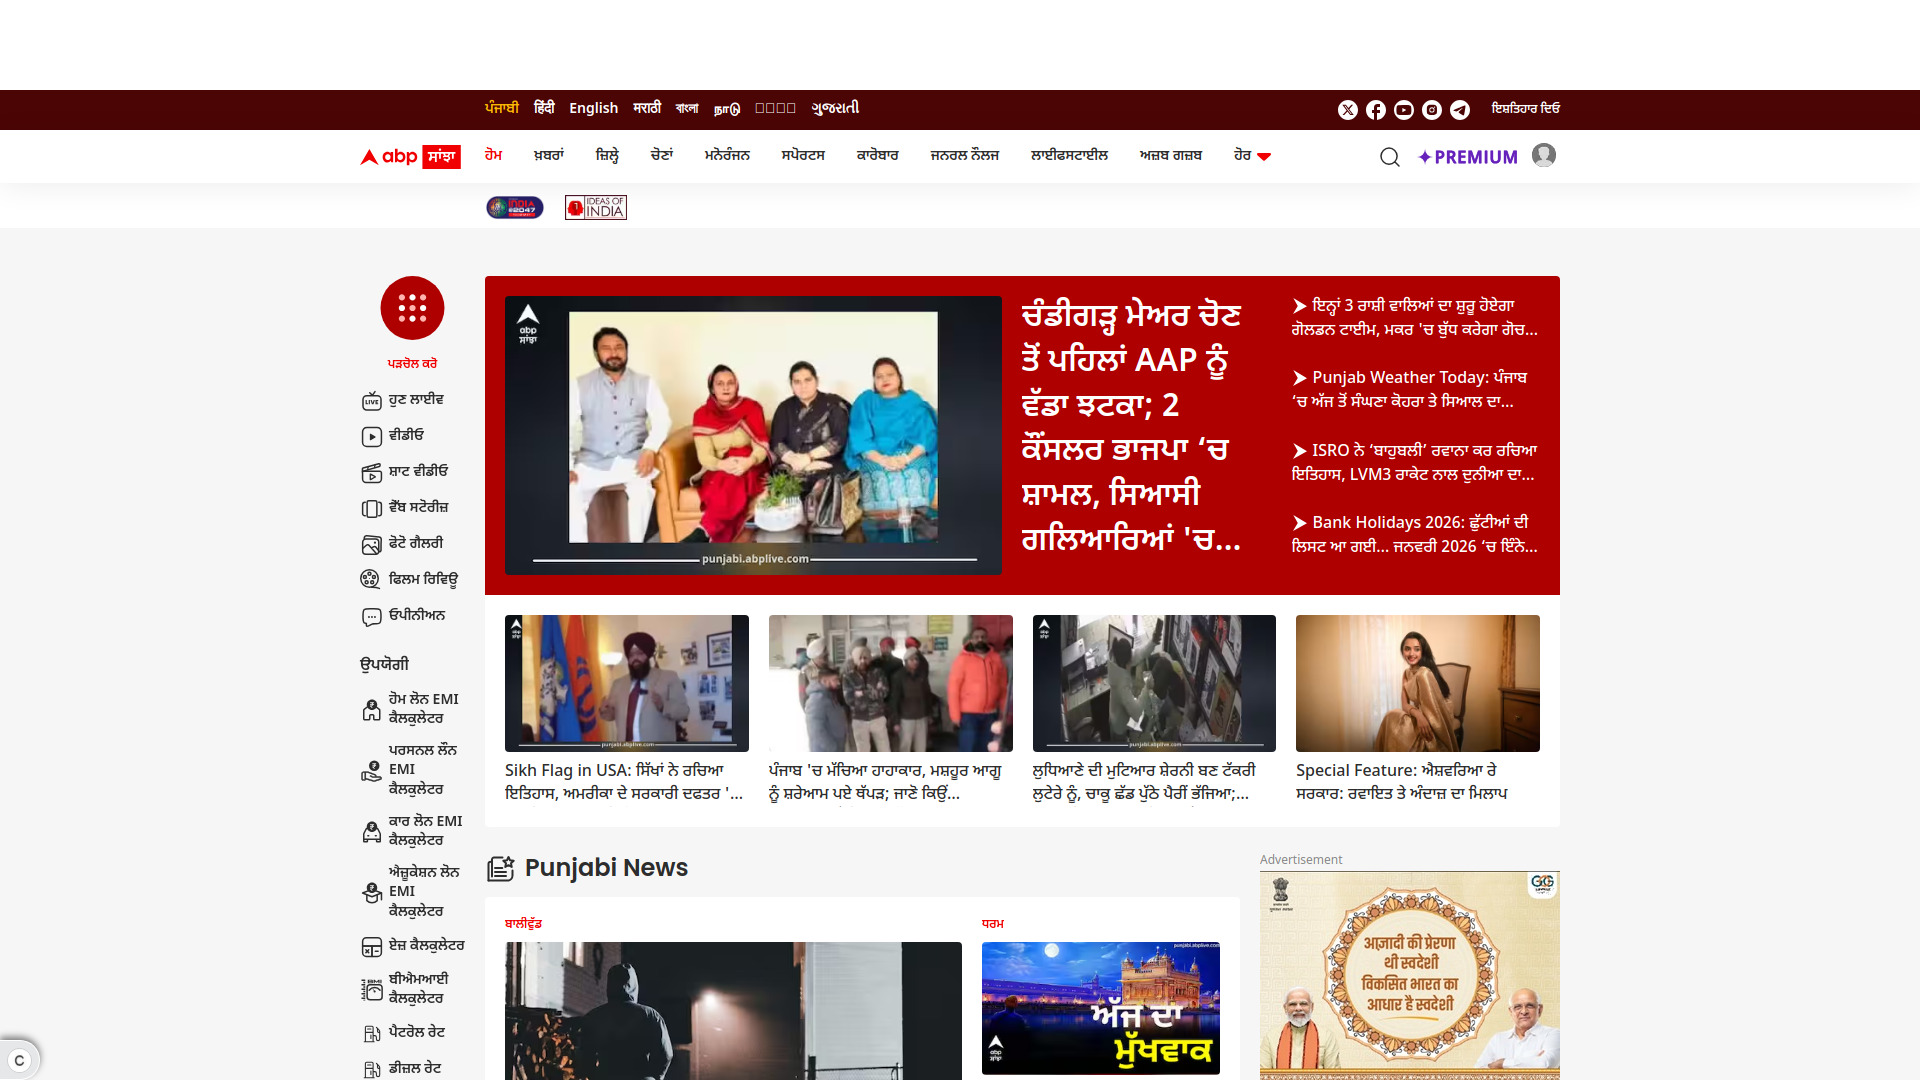The image size is (1920, 1080).
Task: Click the red explore grid button
Action: coord(412,308)
